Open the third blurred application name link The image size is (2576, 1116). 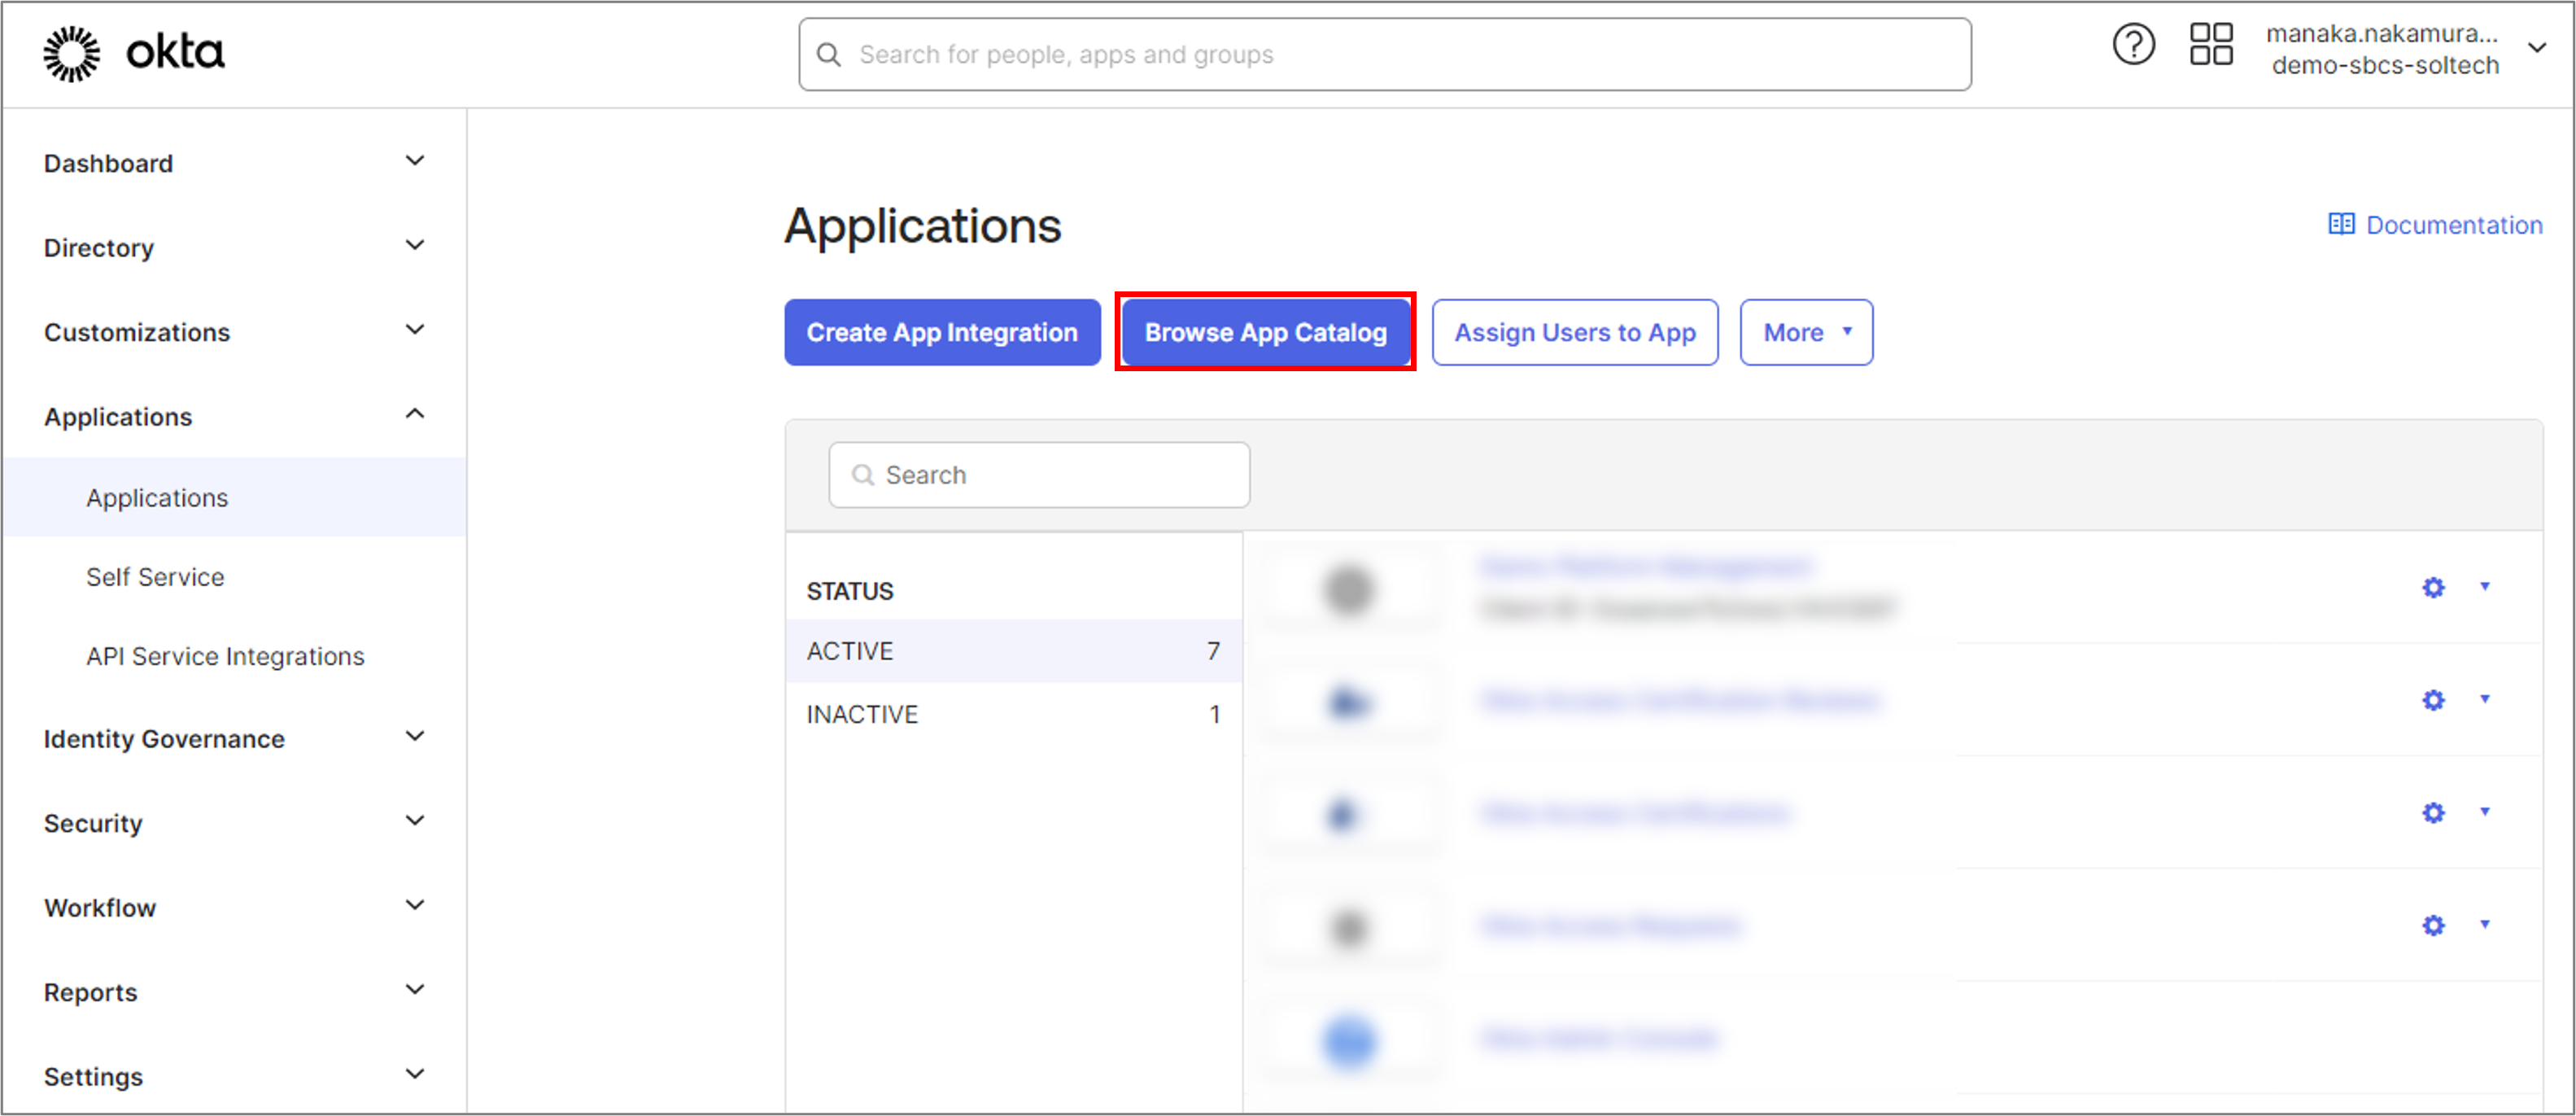1636,813
